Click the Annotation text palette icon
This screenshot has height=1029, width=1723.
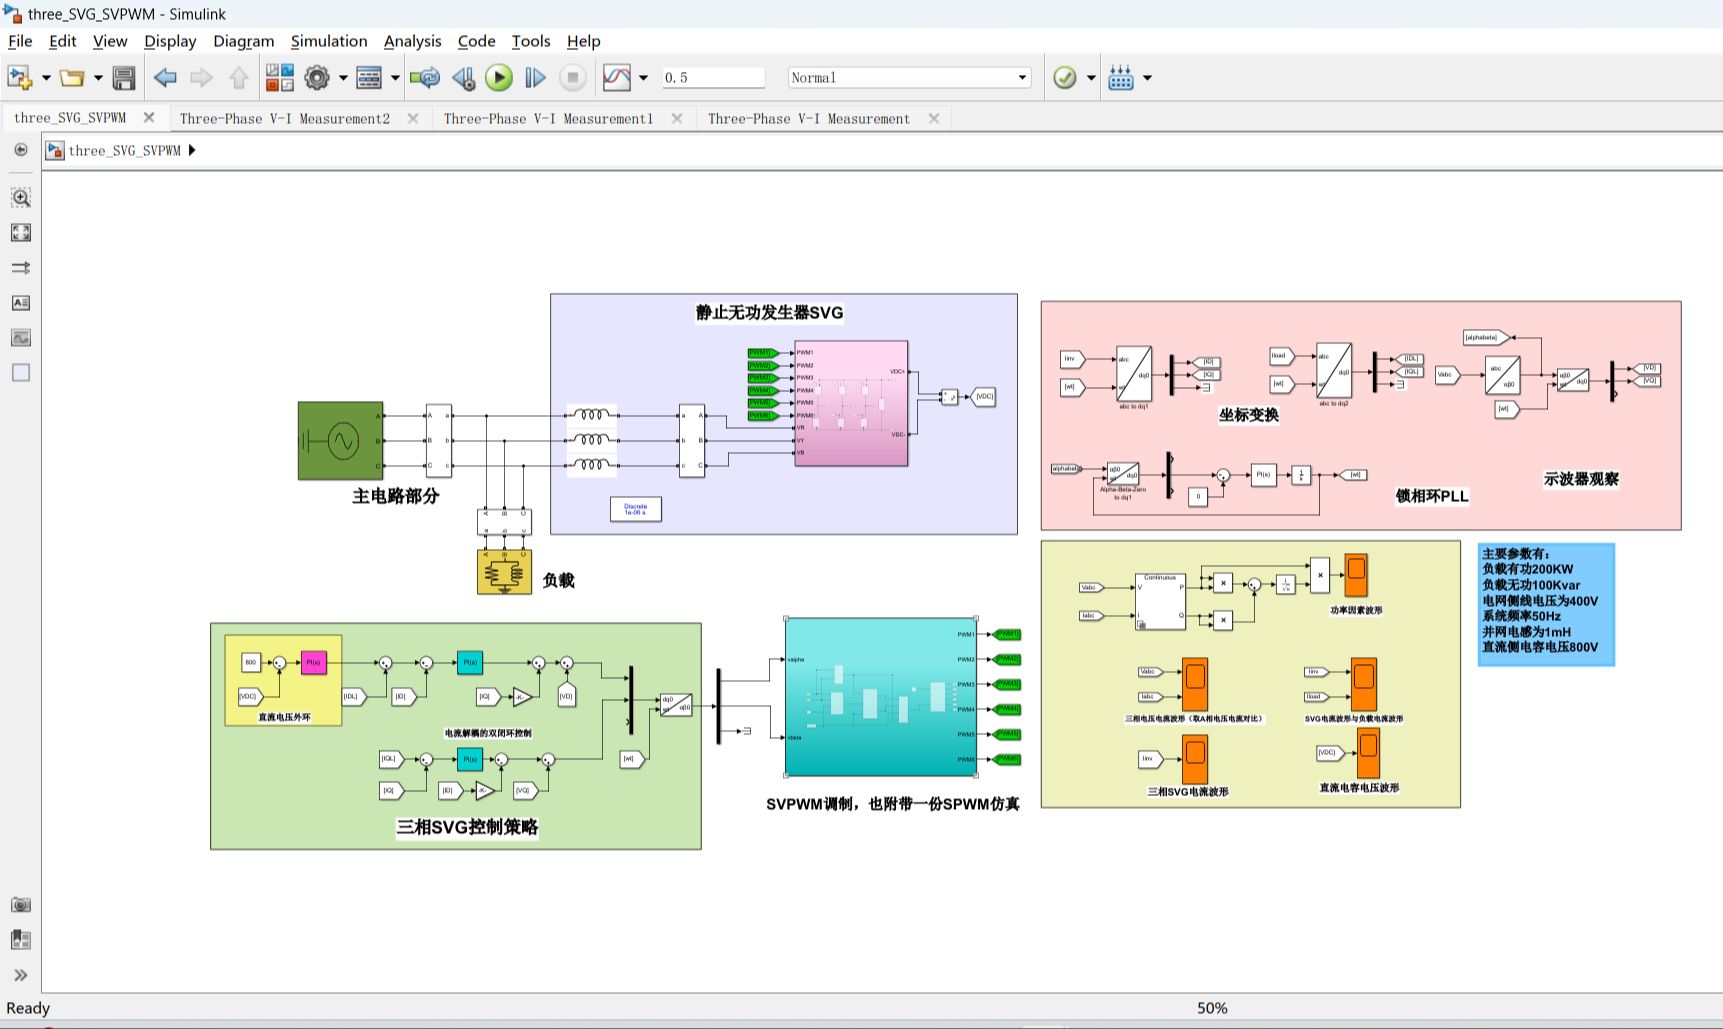point(21,302)
